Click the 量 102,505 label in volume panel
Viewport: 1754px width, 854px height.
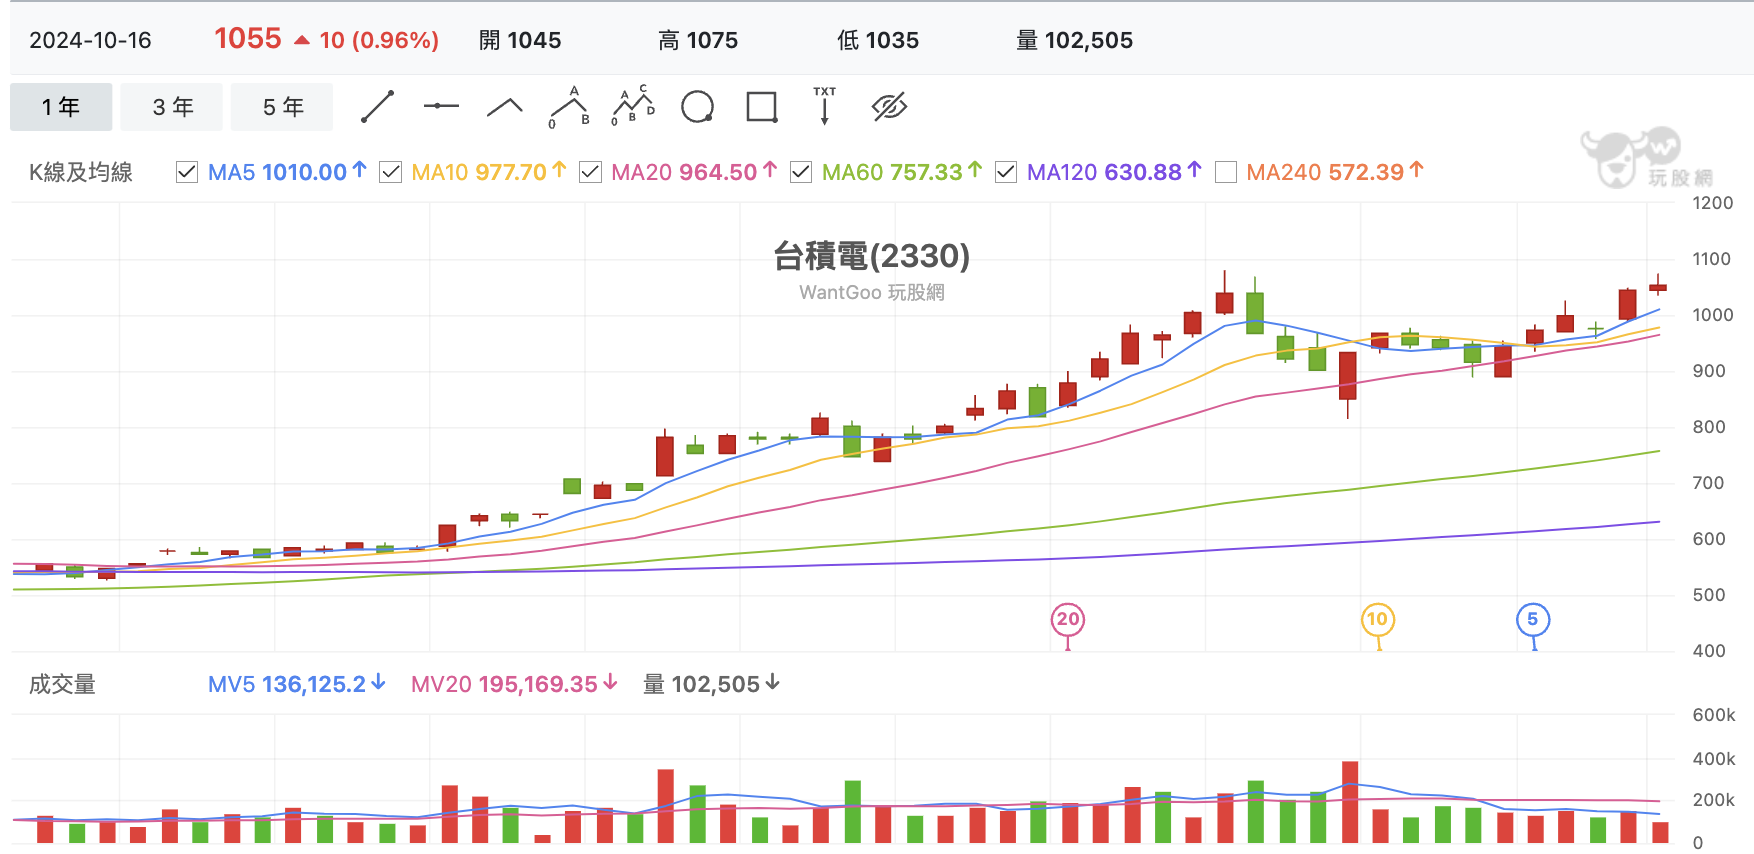[x=711, y=684]
